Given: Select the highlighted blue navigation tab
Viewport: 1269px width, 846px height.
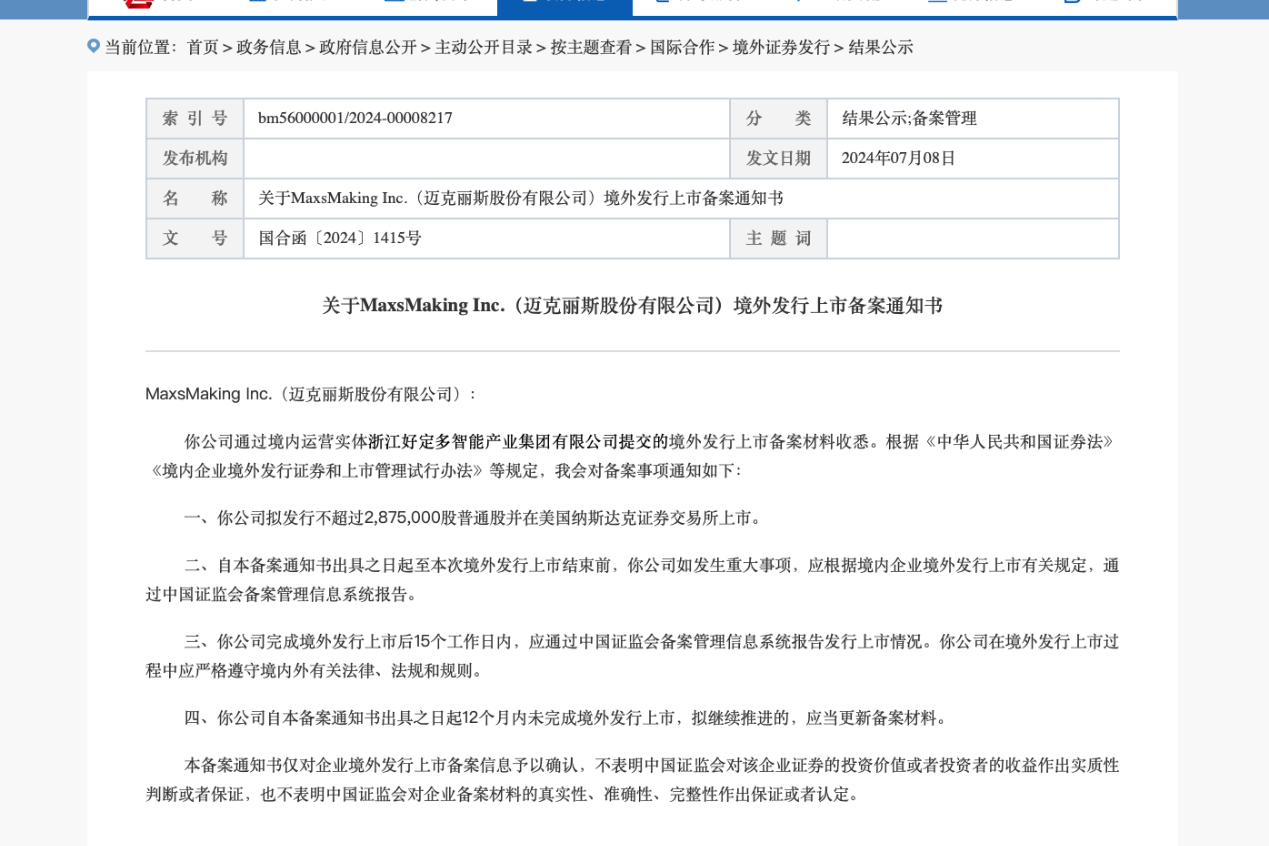Looking at the screenshot, I should pyautogui.click(x=564, y=6).
